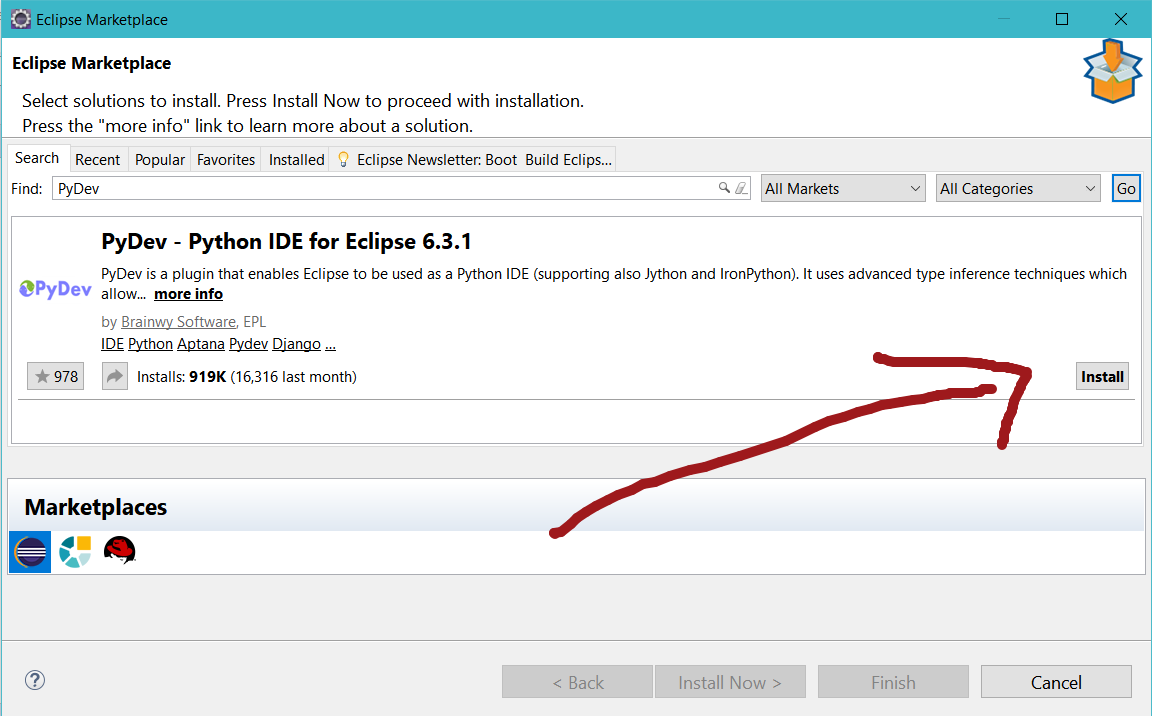Clear search text with the eraser icon
The image size is (1152, 716).
click(x=740, y=188)
